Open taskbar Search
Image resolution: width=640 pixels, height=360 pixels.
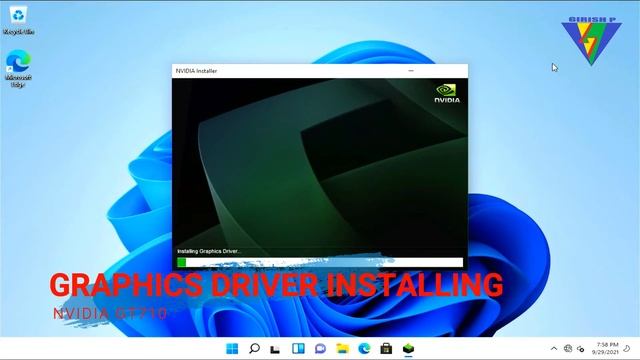coord(254,349)
